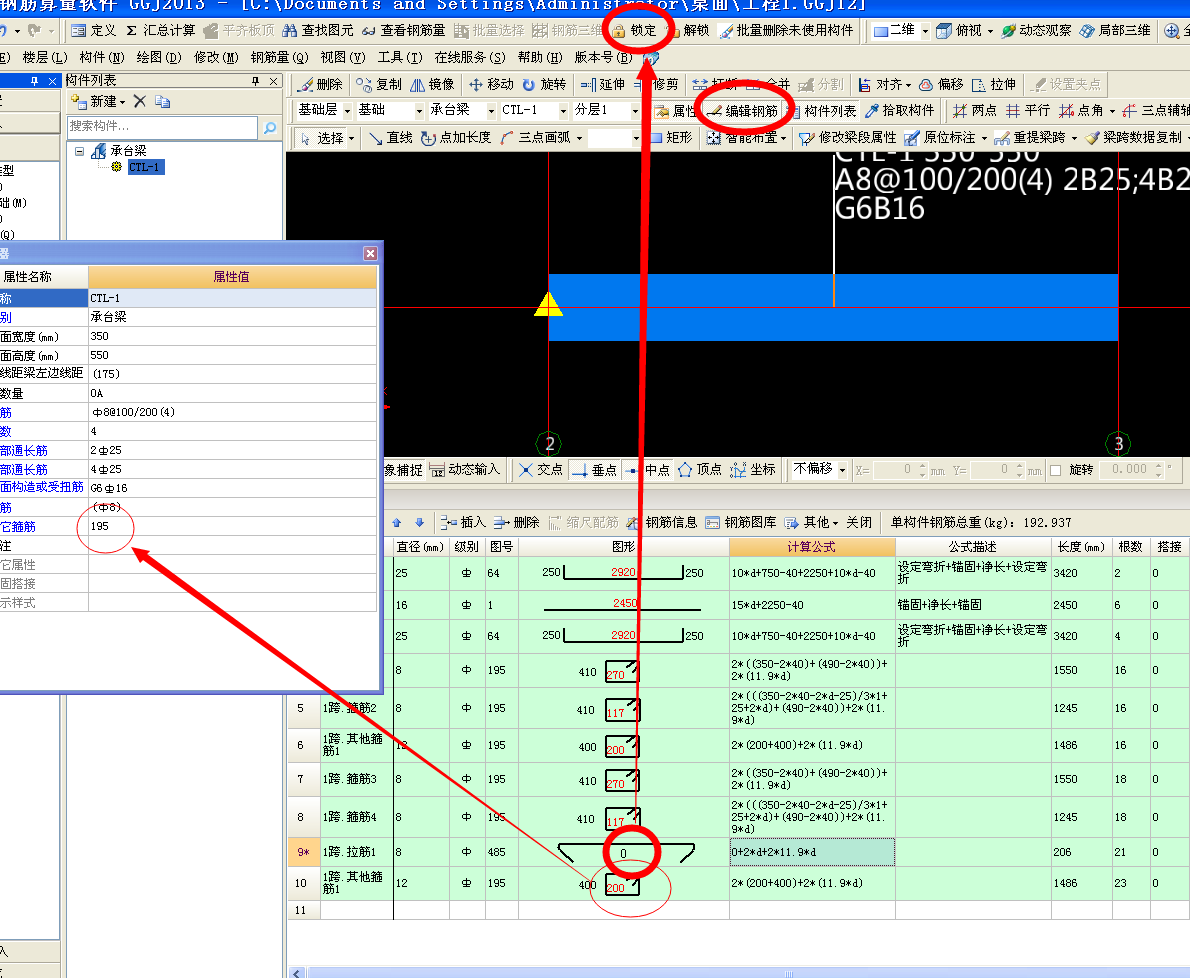Move rebar row down with blue arrow
The width and height of the screenshot is (1190, 978).
pos(420,523)
